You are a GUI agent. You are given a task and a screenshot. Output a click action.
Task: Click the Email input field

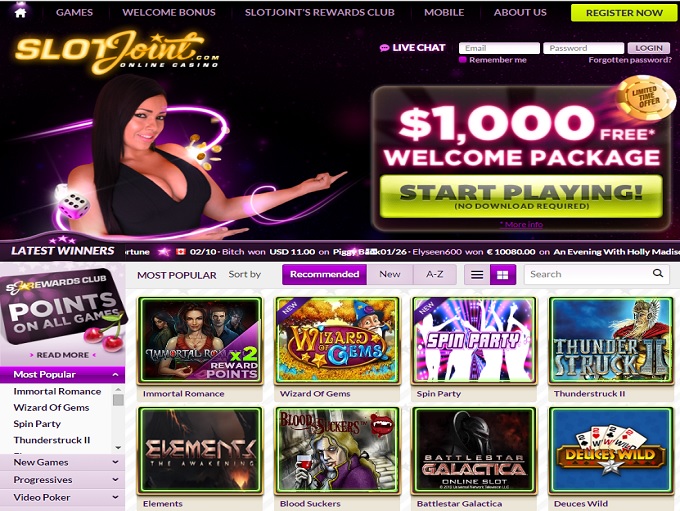tap(499, 48)
